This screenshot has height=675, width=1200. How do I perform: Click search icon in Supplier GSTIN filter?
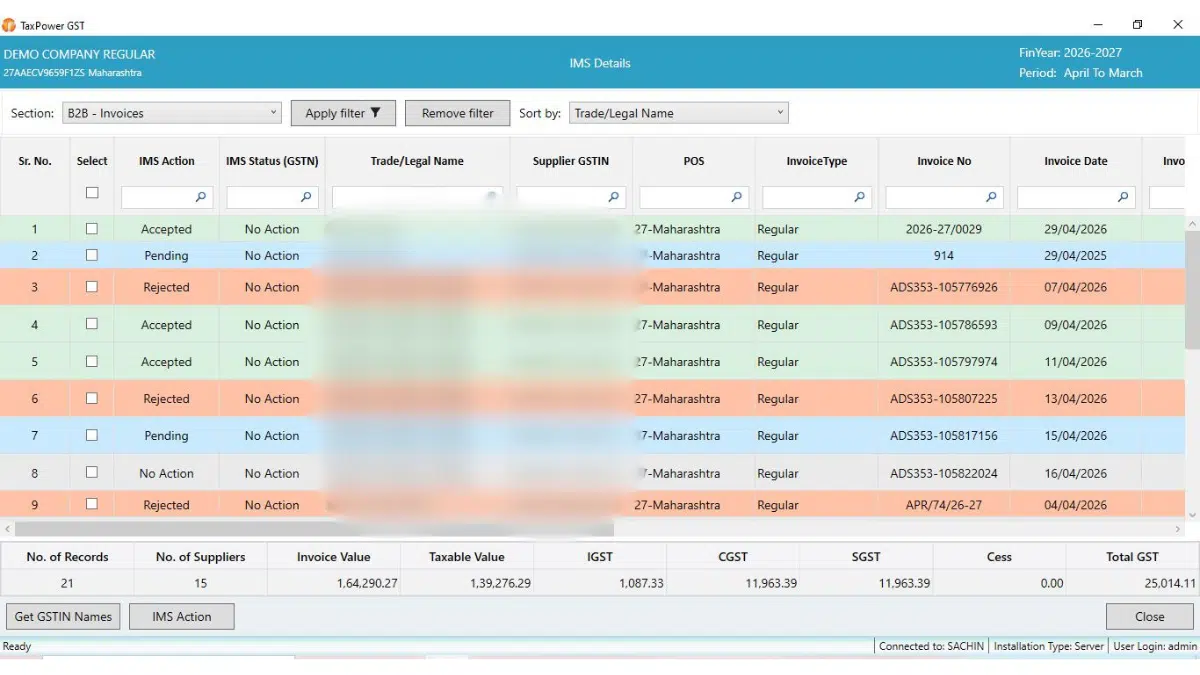pyautogui.click(x=614, y=198)
